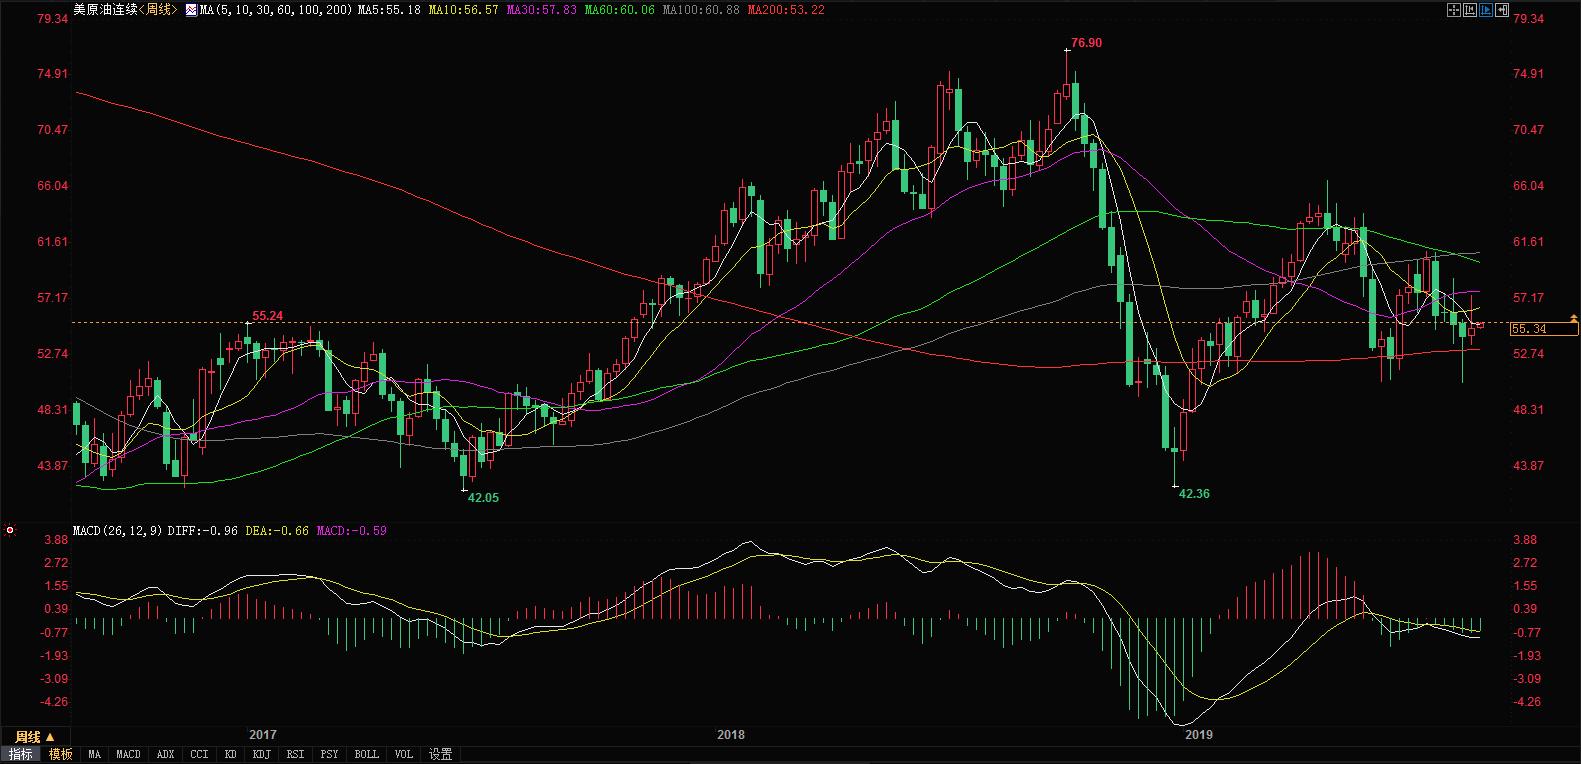This screenshot has width=1581, height=764.
Task: Click the axis range adjust icon
Action: tap(1470, 10)
